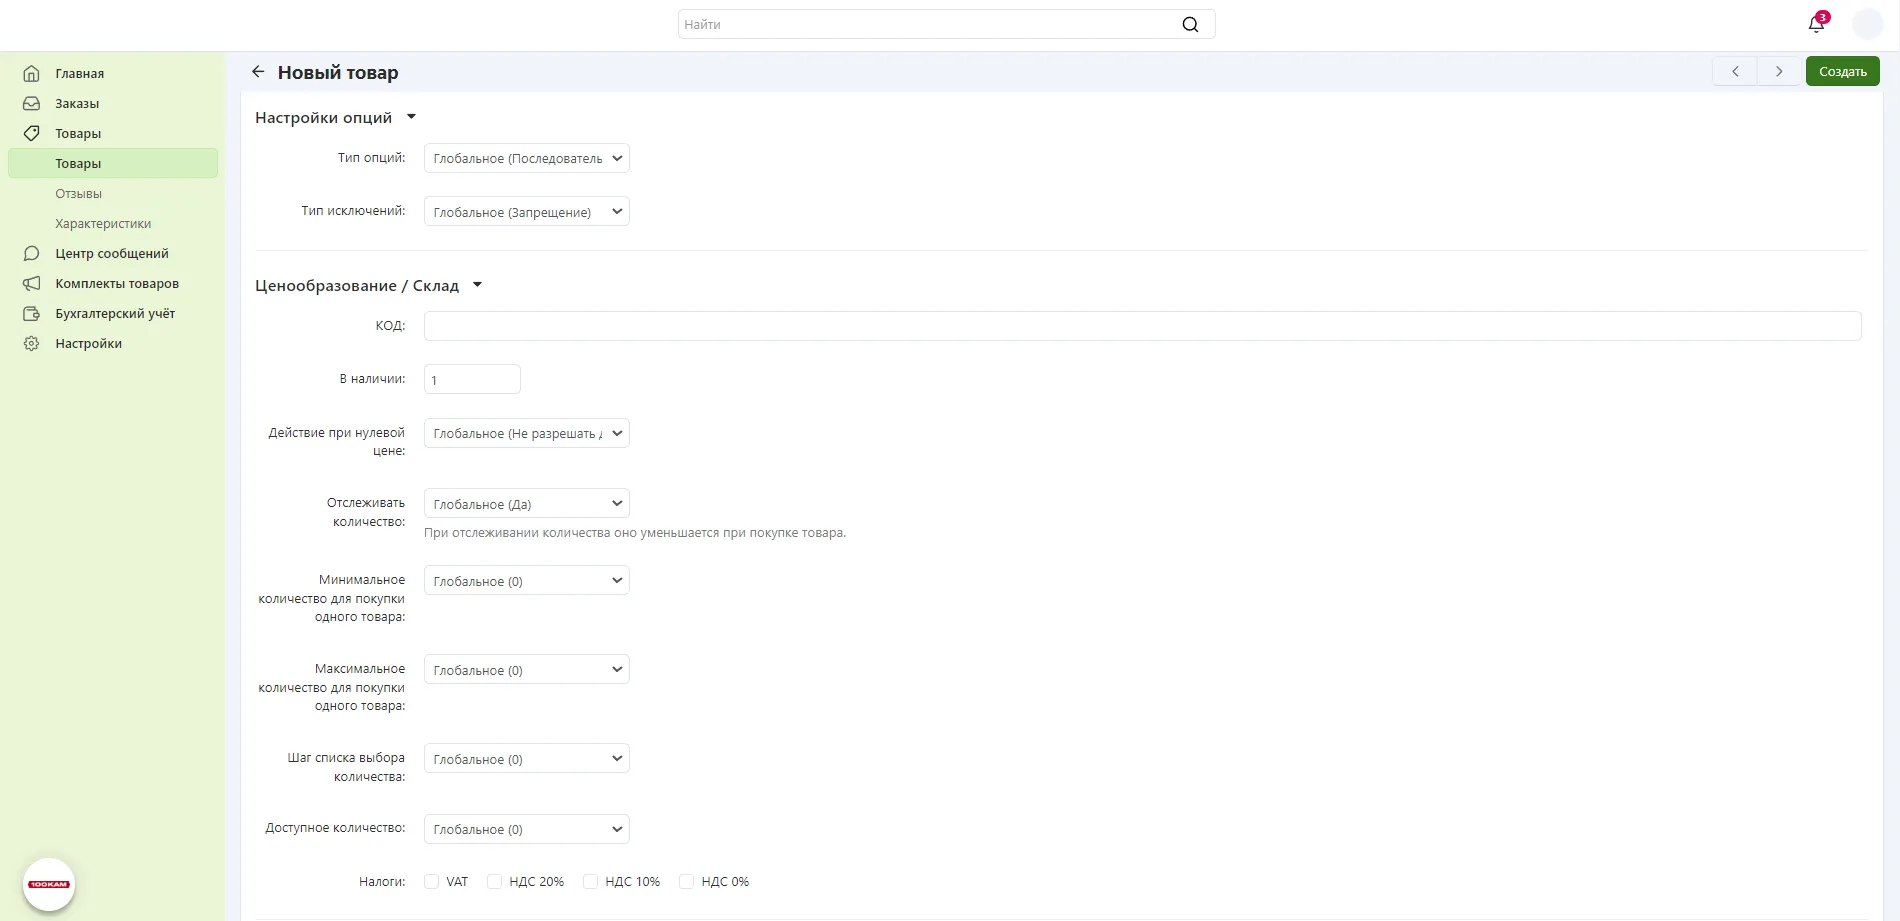Go to previous product arrow button
1900x921 pixels.
click(x=1735, y=72)
